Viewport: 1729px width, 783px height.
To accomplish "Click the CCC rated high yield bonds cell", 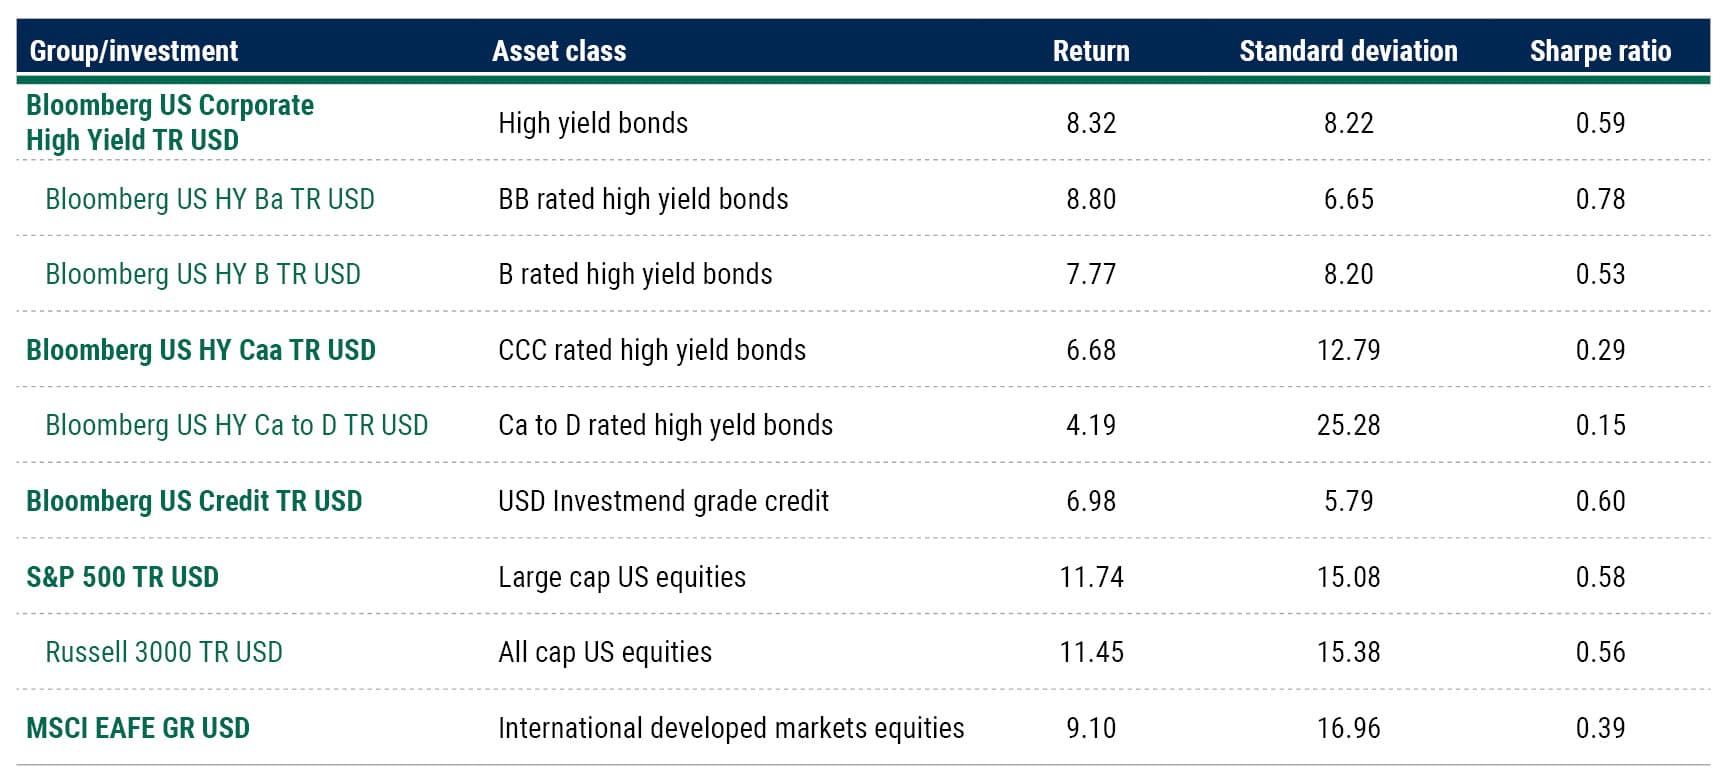I will [652, 350].
